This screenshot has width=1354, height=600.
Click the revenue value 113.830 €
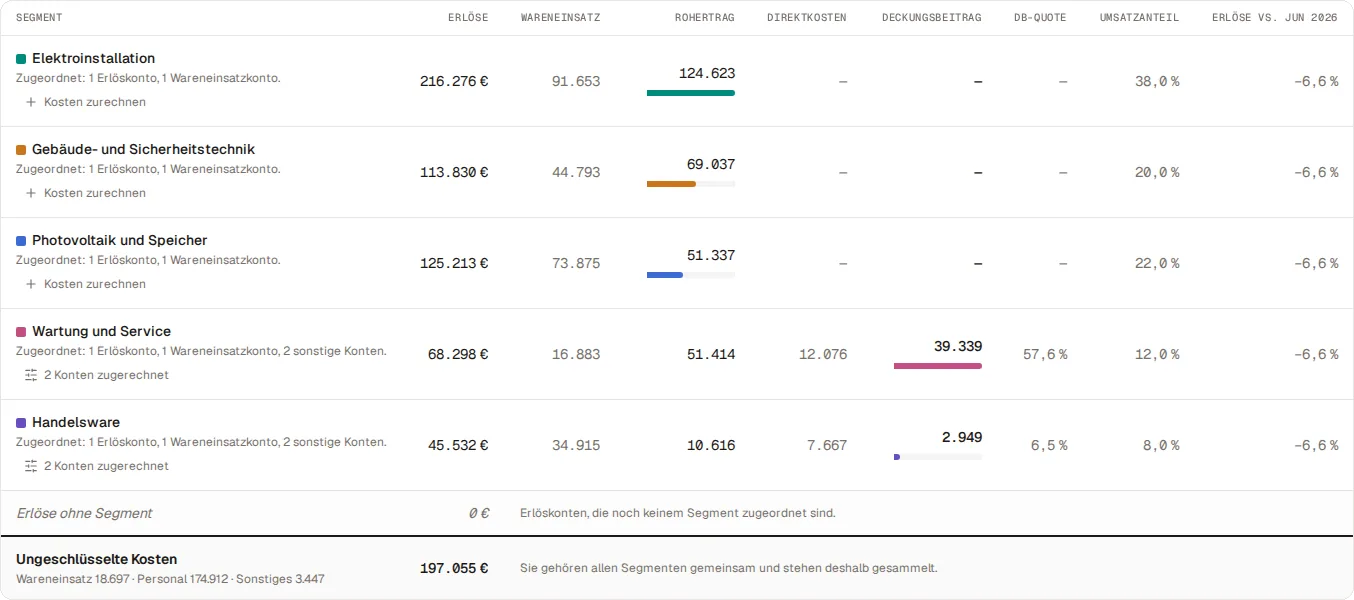[x=454, y=172]
